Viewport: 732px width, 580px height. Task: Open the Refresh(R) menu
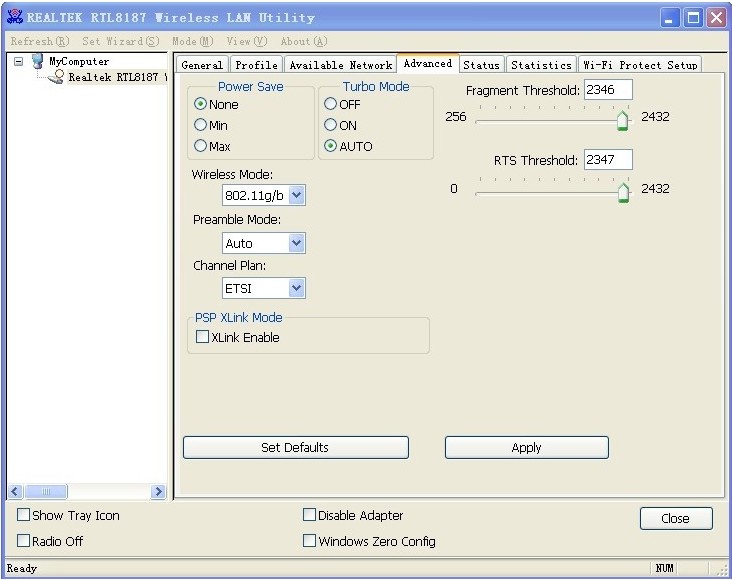click(40, 41)
